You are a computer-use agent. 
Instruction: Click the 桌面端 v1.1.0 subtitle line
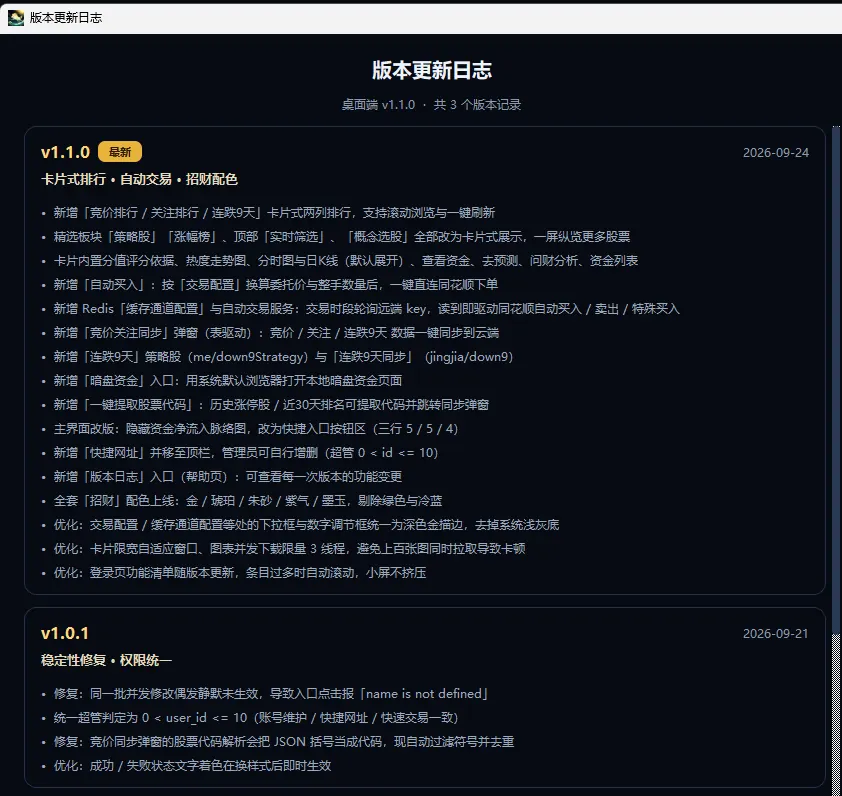coord(432,105)
